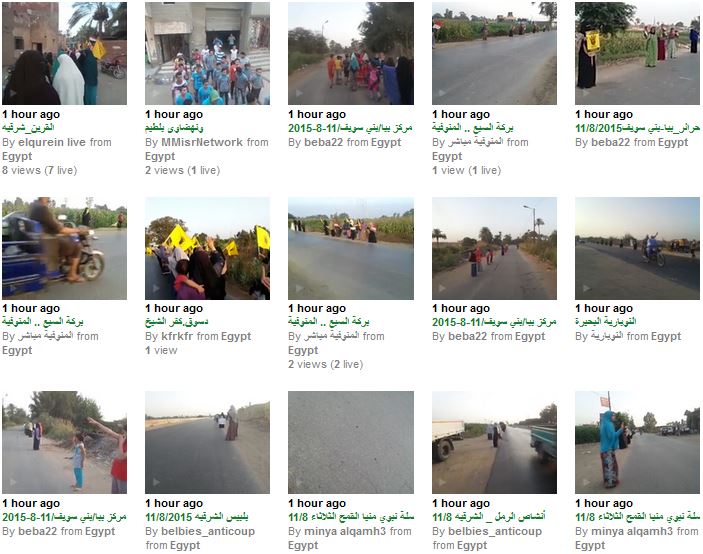Open thumbnail of woman in turquoise hijab
Screen dimensions: 703x554
coord(638,442)
